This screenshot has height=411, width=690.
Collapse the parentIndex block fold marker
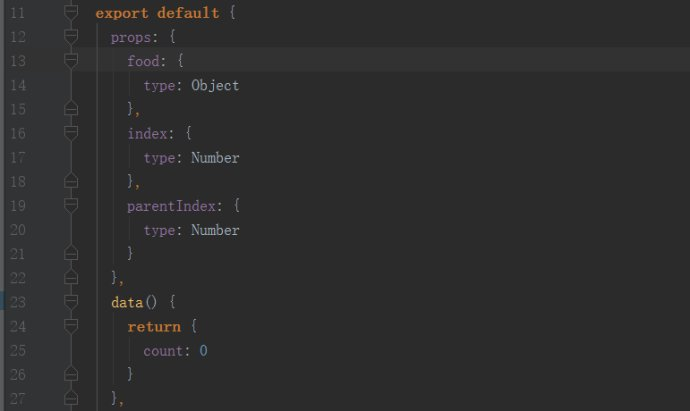pos(70,206)
